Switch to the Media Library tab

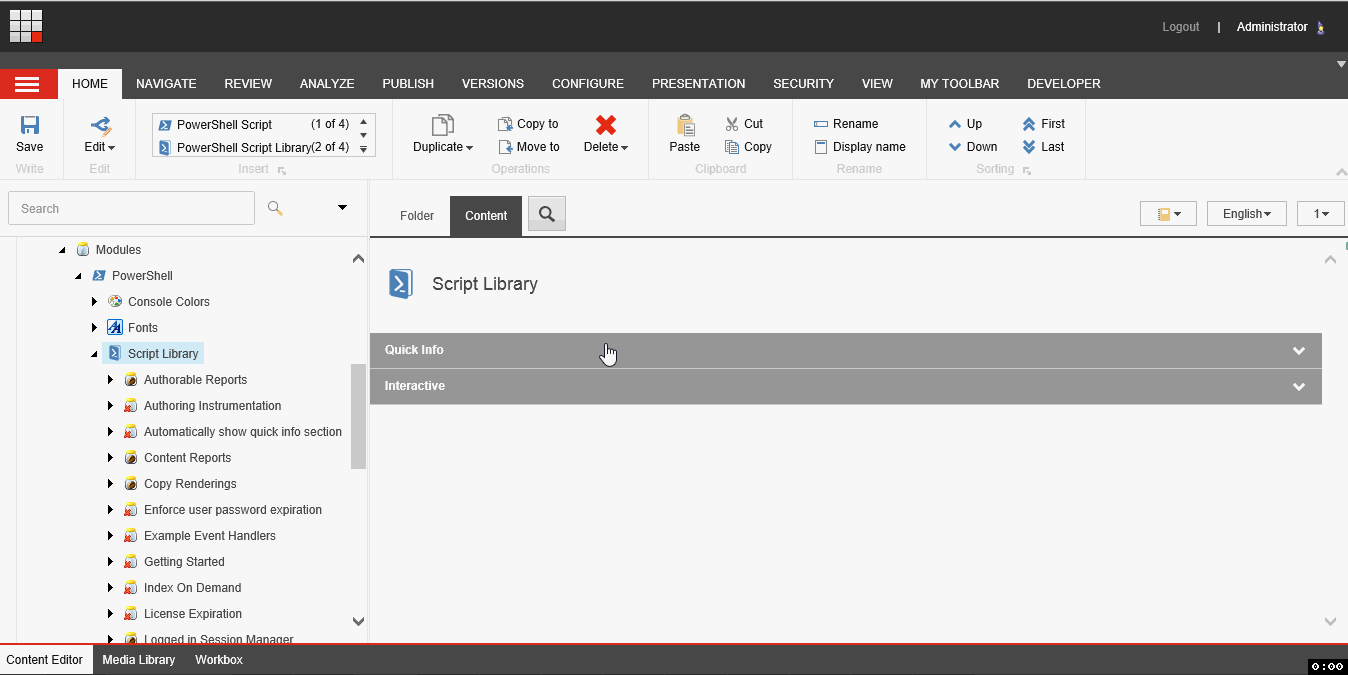click(x=139, y=660)
